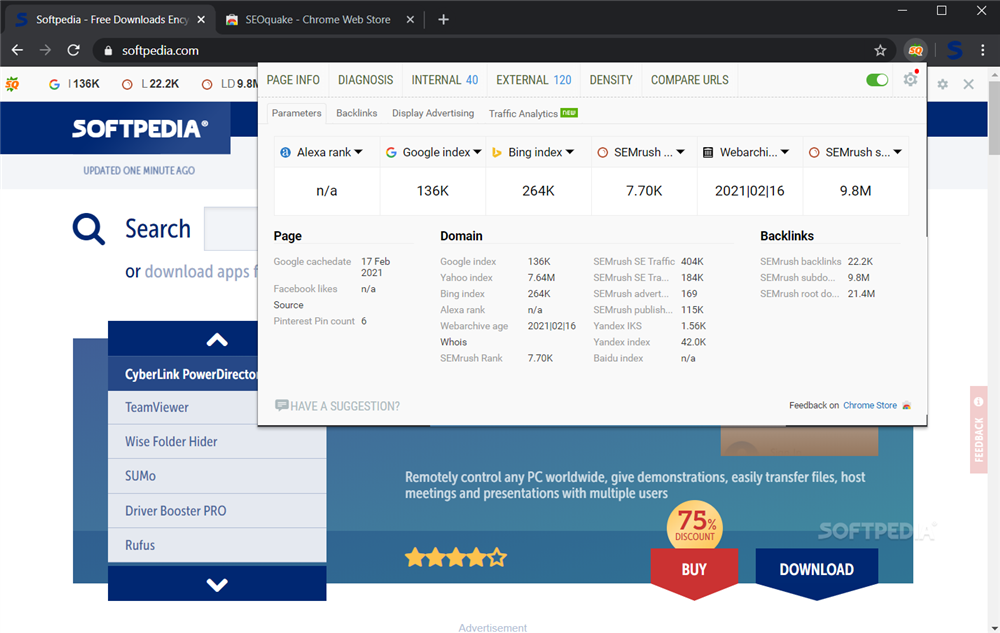Click the Chrome Store feedback link
The width and height of the screenshot is (1000, 633).
[x=870, y=405]
